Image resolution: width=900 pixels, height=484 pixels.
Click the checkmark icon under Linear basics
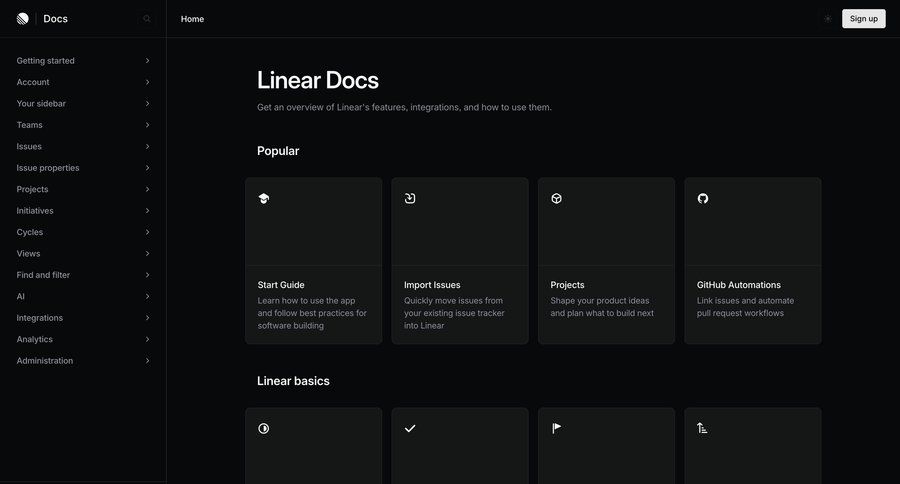point(410,428)
